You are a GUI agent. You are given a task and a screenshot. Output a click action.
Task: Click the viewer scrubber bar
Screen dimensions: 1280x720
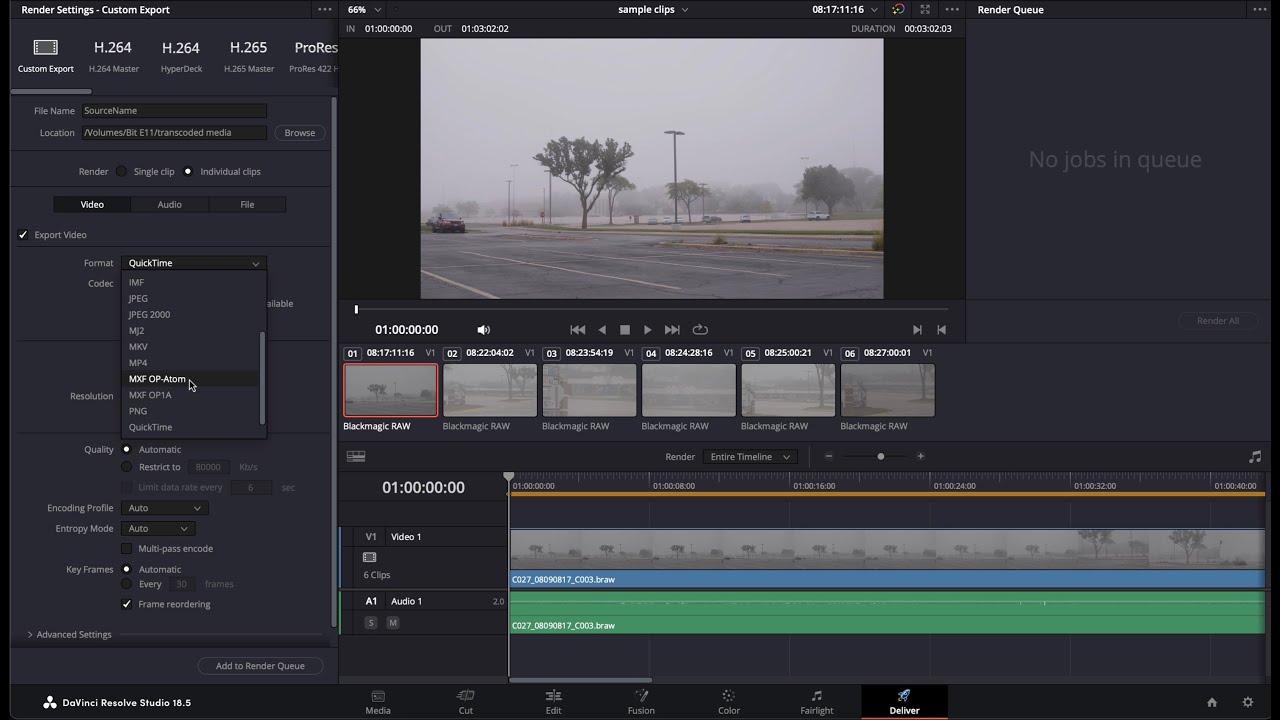pos(650,310)
